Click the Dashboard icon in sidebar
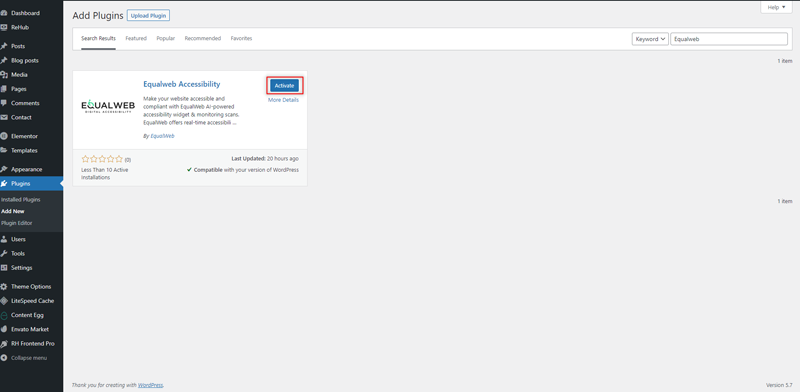 pyautogui.click(x=4, y=13)
